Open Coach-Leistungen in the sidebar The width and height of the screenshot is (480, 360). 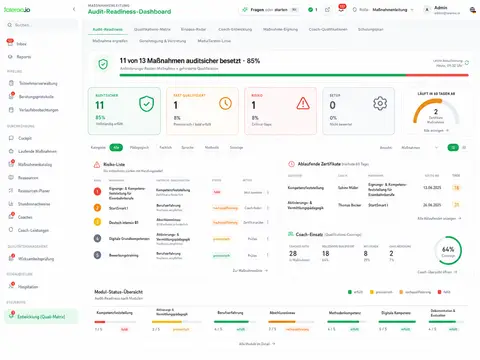[x=33, y=230]
